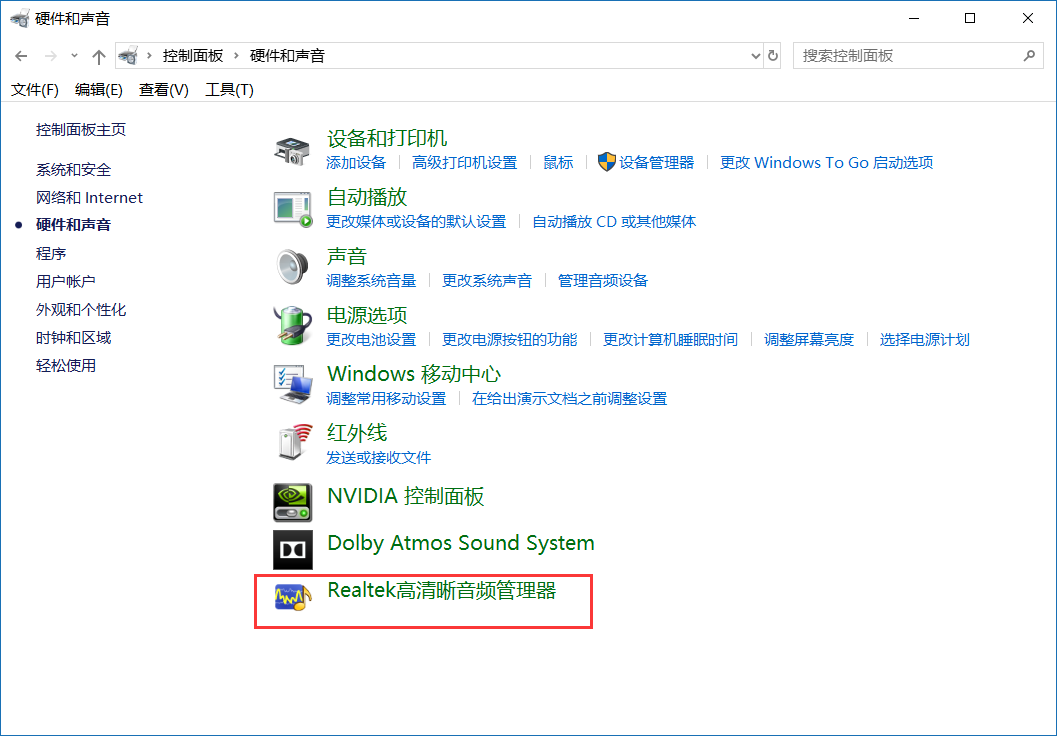Select 时钟和区域 in sidebar

(73, 338)
